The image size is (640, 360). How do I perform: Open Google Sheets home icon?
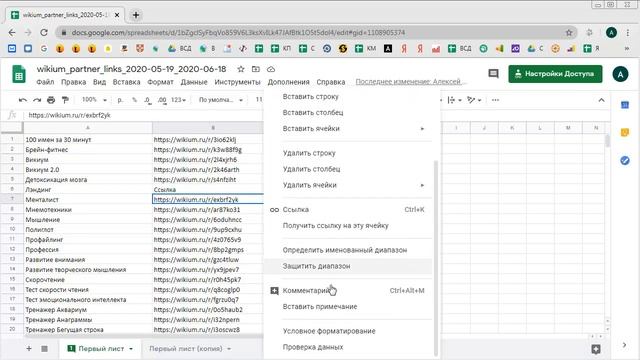(x=19, y=74)
